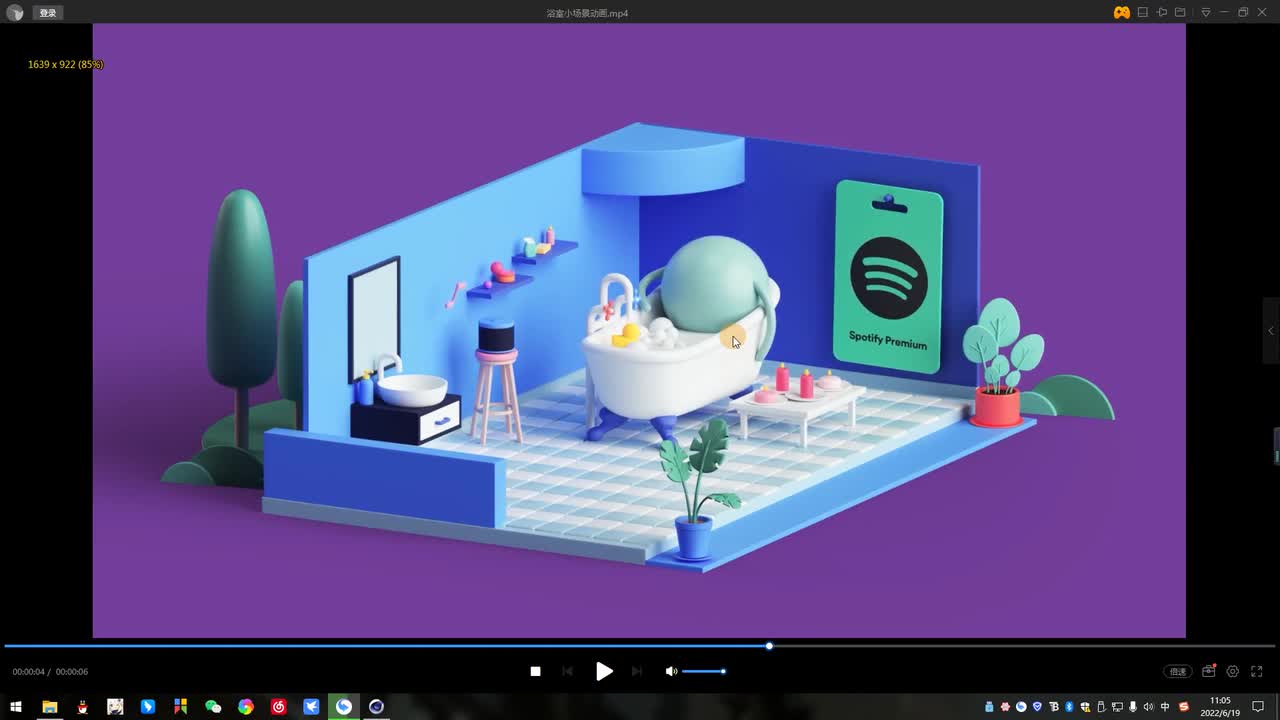1280x720 pixels.
Task: Click the file folder icon in title bar
Action: (1180, 13)
